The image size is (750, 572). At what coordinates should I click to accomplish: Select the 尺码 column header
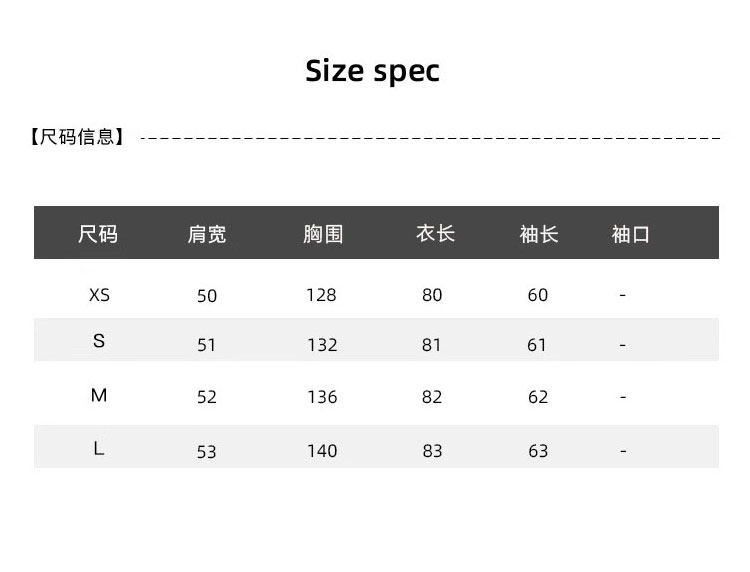tap(98, 234)
